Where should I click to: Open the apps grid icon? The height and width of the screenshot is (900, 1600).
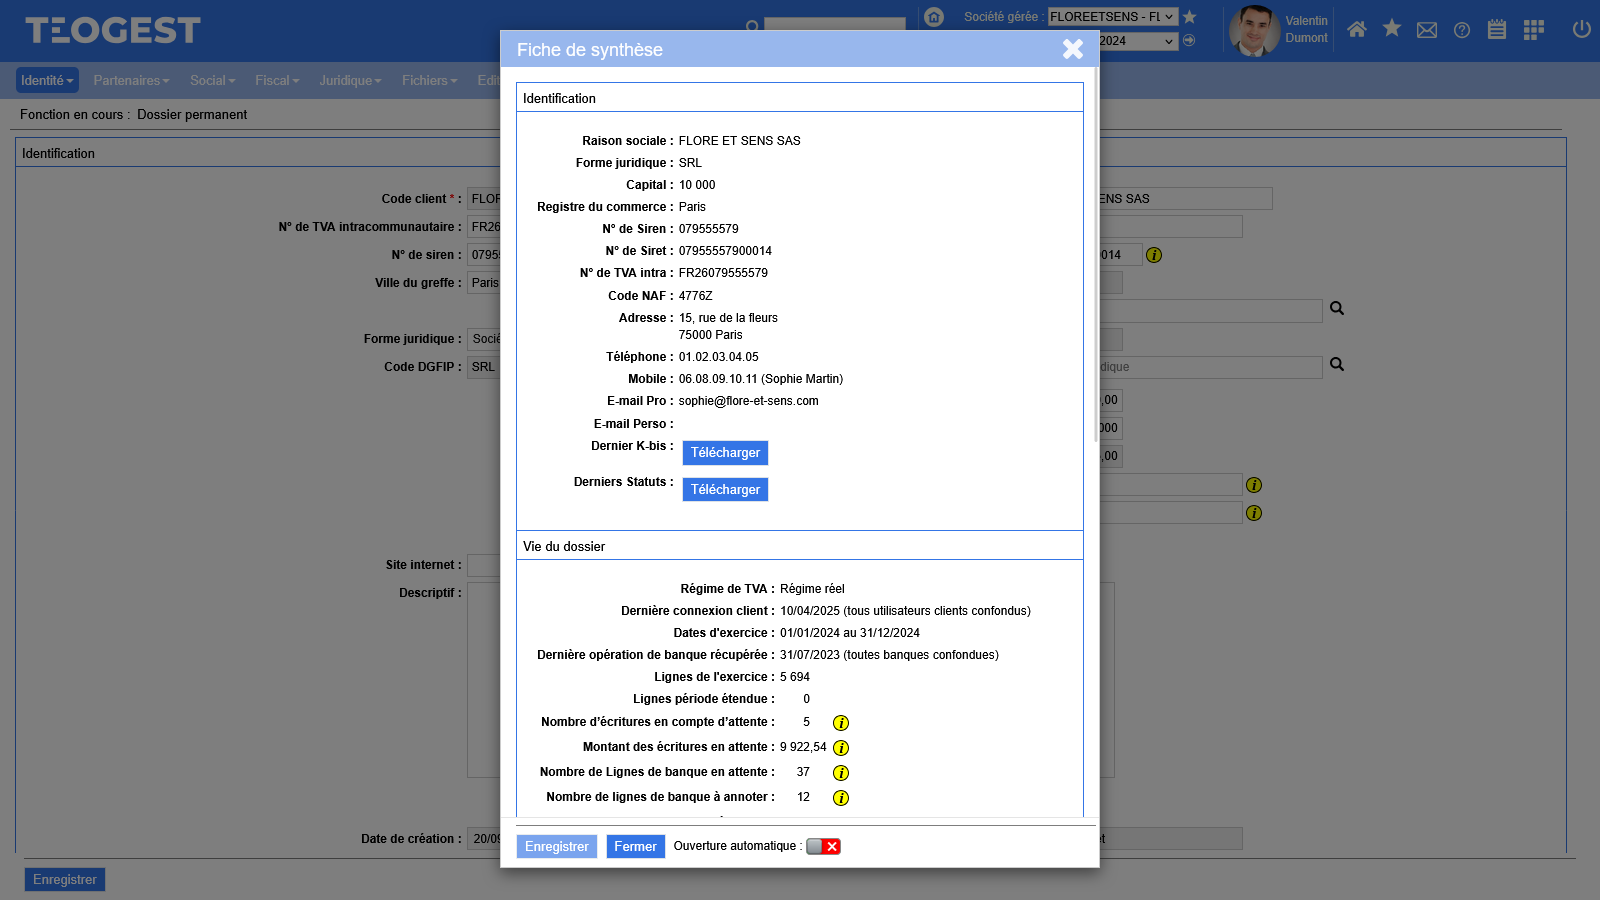pos(1533,30)
